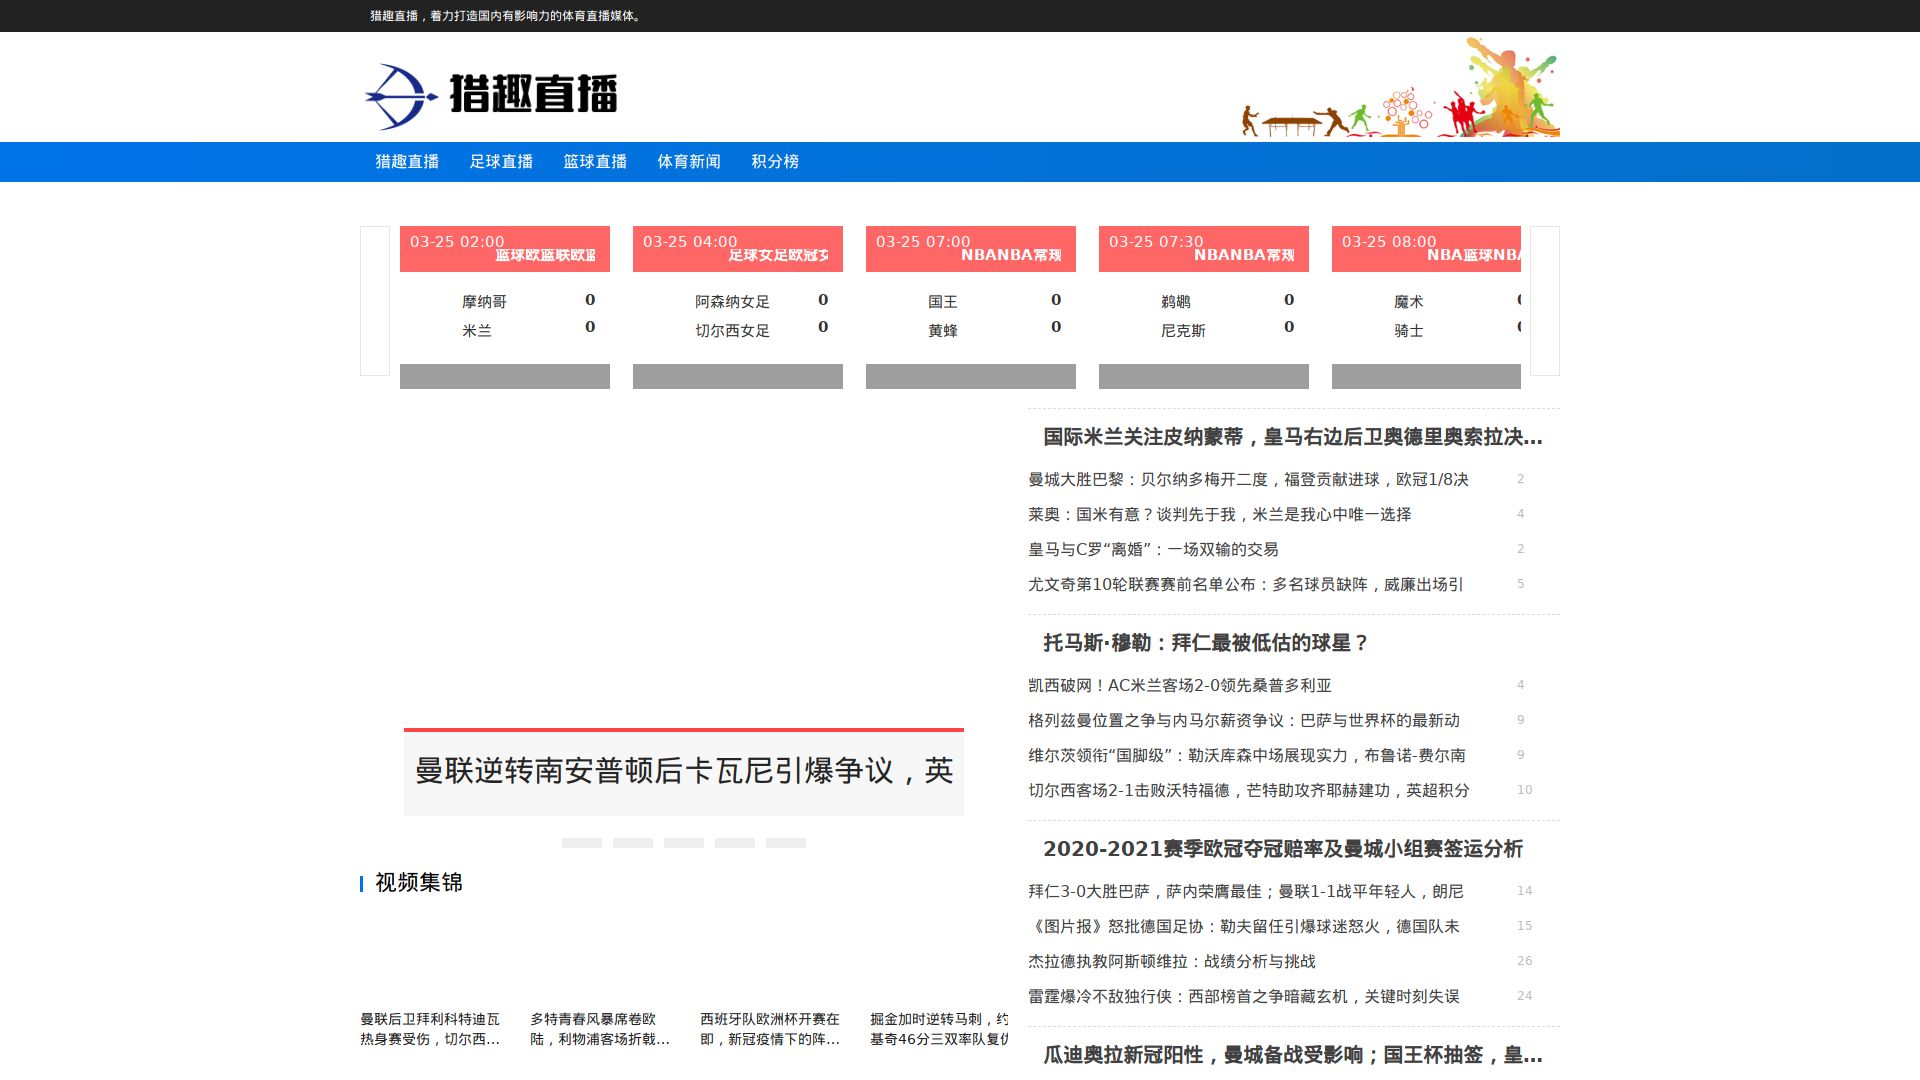
Task: Select first slideshow indicator below headline
Action: coord(582,843)
